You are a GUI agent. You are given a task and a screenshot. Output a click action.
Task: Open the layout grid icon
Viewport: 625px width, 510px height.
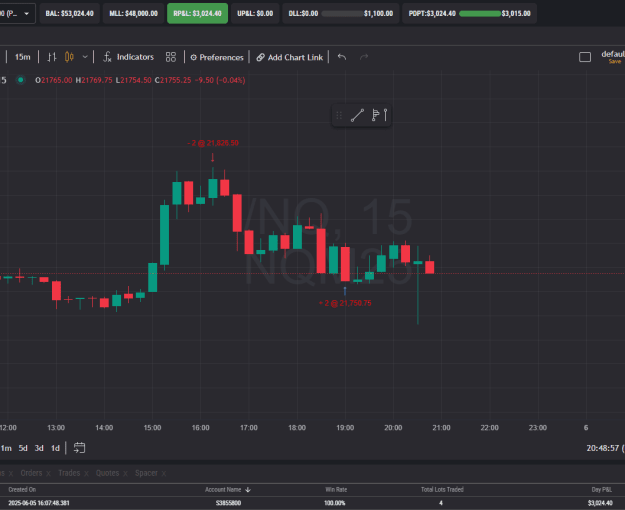[171, 57]
